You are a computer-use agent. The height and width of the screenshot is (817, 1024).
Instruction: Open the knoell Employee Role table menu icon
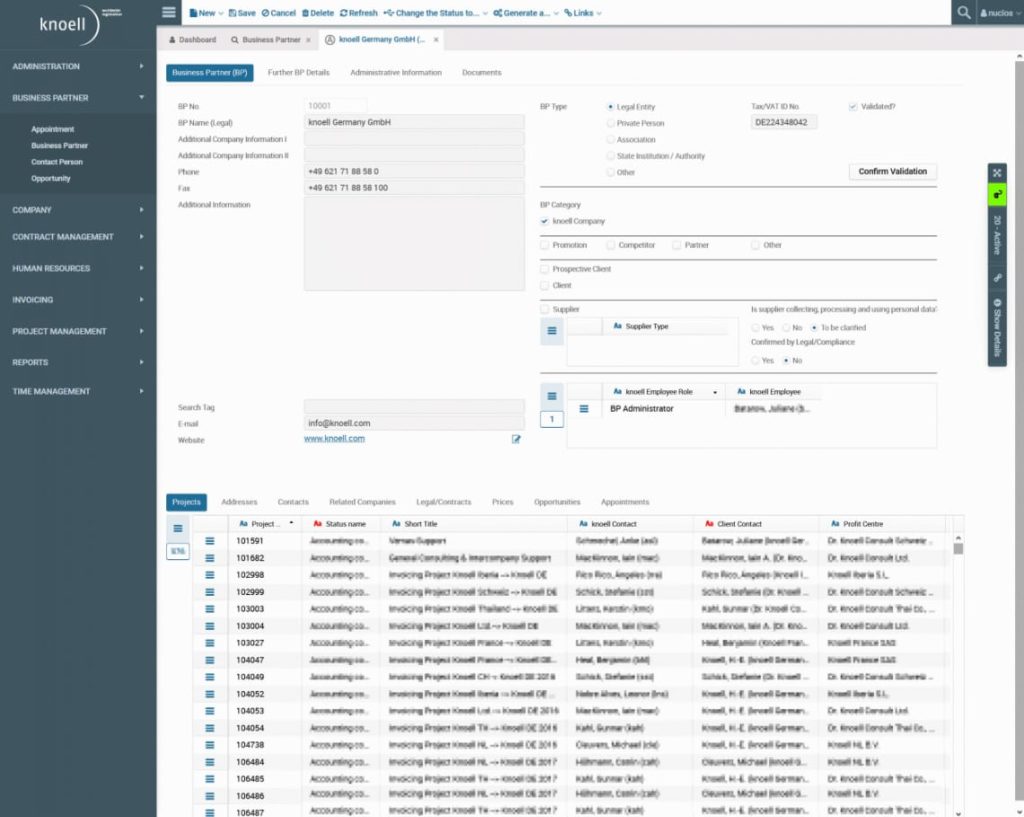[552, 396]
